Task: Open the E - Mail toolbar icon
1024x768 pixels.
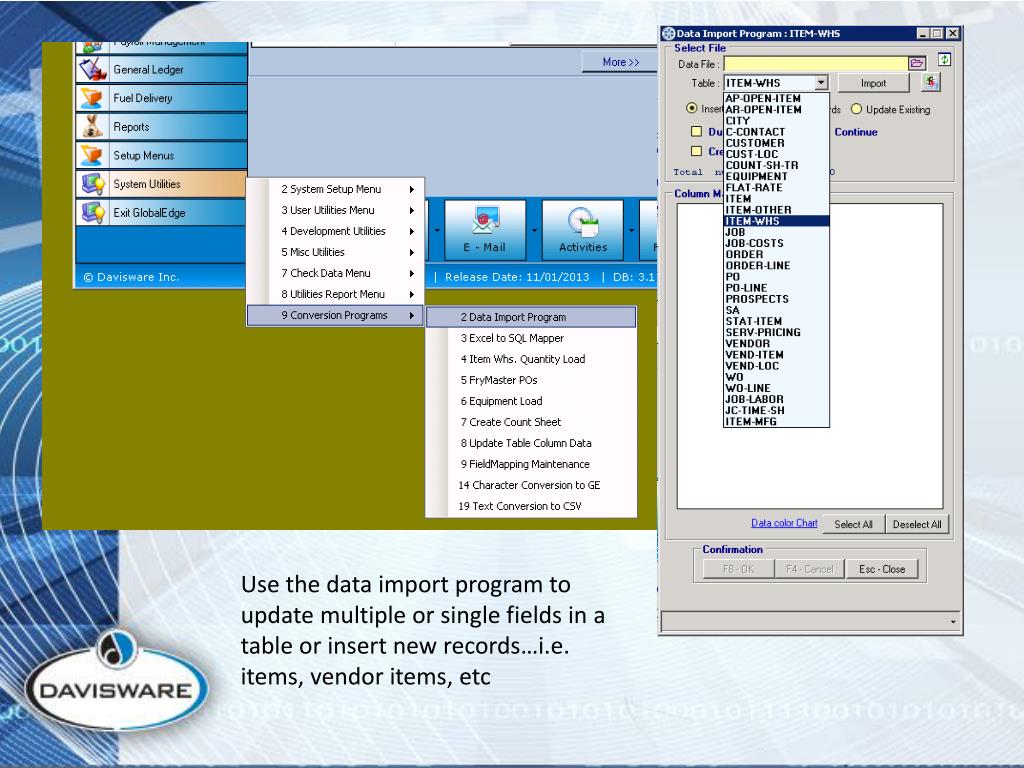Action: 485,222
